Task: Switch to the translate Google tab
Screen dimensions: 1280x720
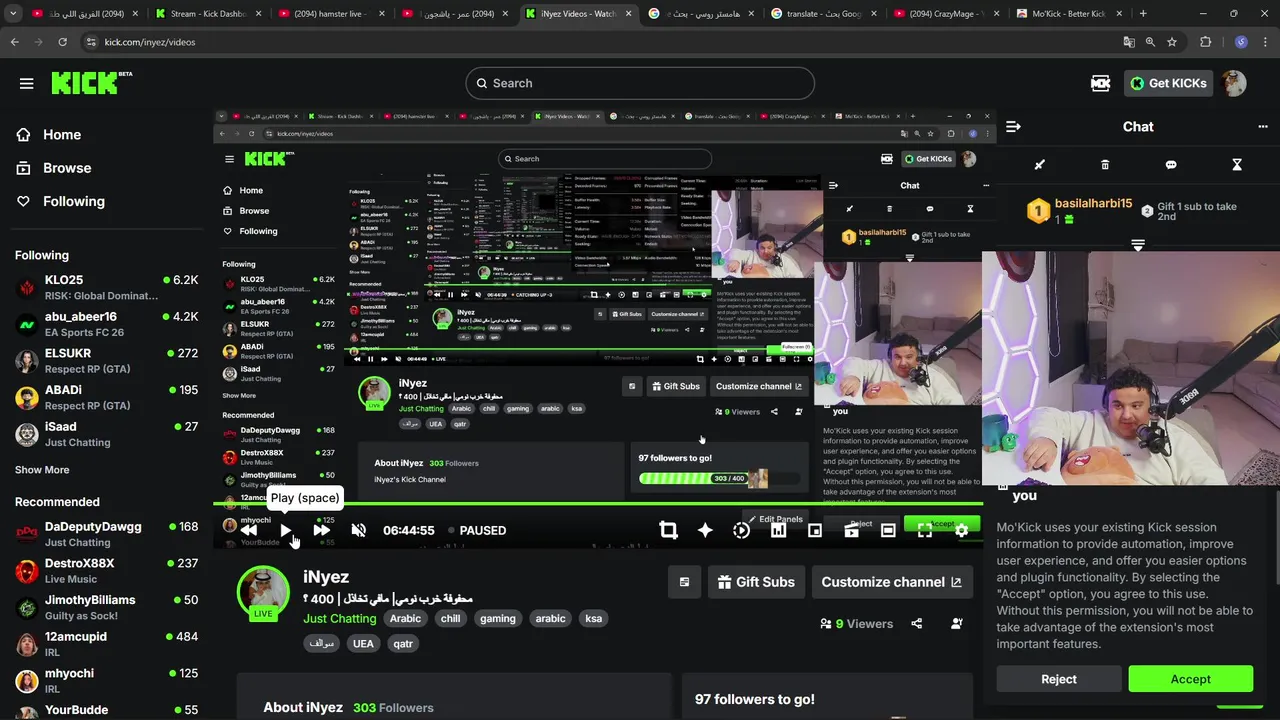Action: [x=824, y=14]
